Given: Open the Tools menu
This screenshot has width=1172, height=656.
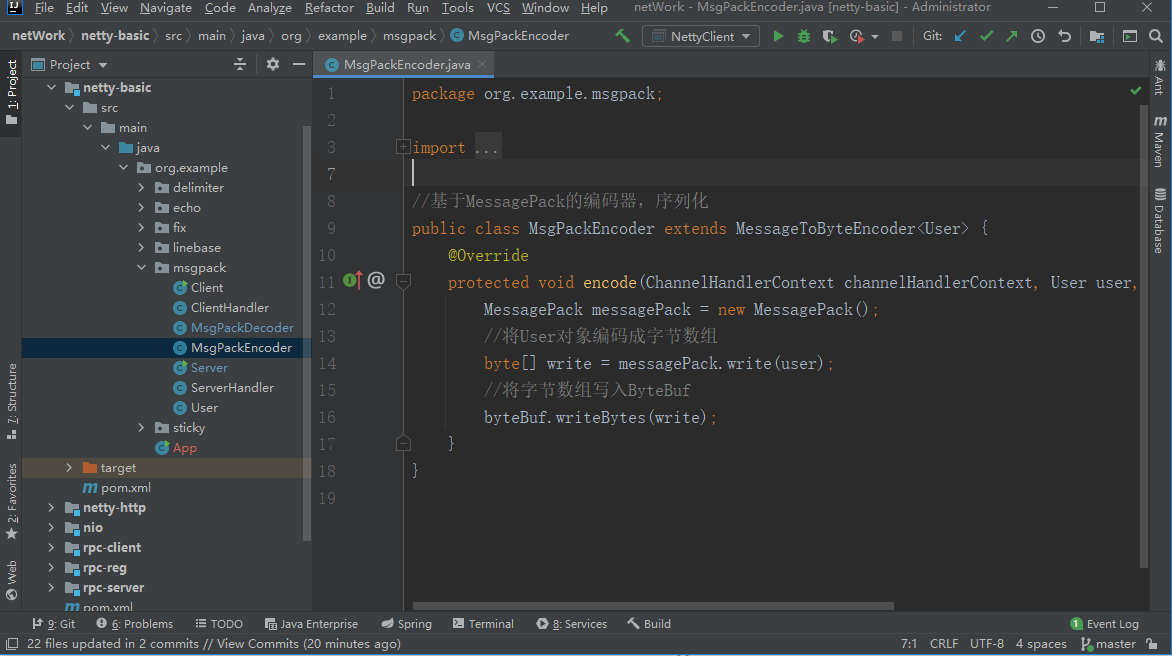Looking at the screenshot, I should 457,8.
